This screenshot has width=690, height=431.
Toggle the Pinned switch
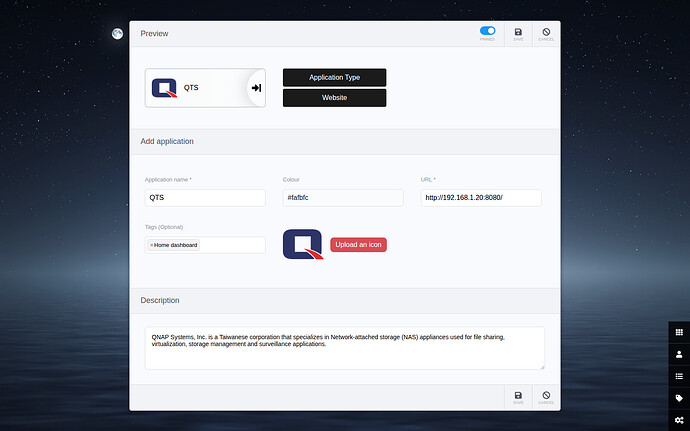pos(487,31)
